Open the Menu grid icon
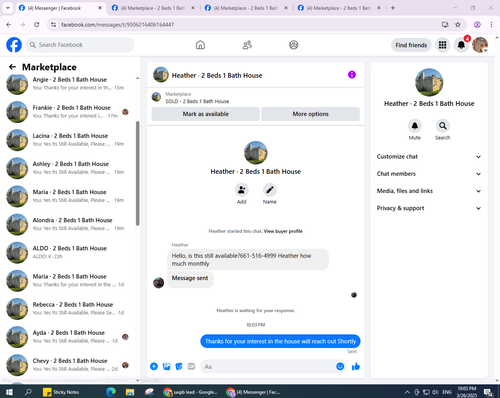 click(x=442, y=45)
